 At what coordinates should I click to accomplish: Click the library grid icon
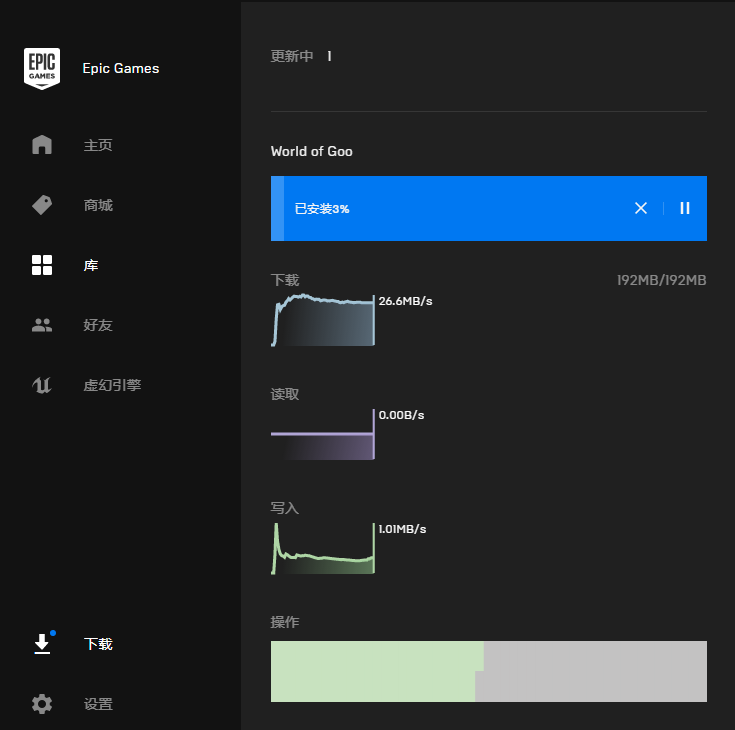[42, 265]
